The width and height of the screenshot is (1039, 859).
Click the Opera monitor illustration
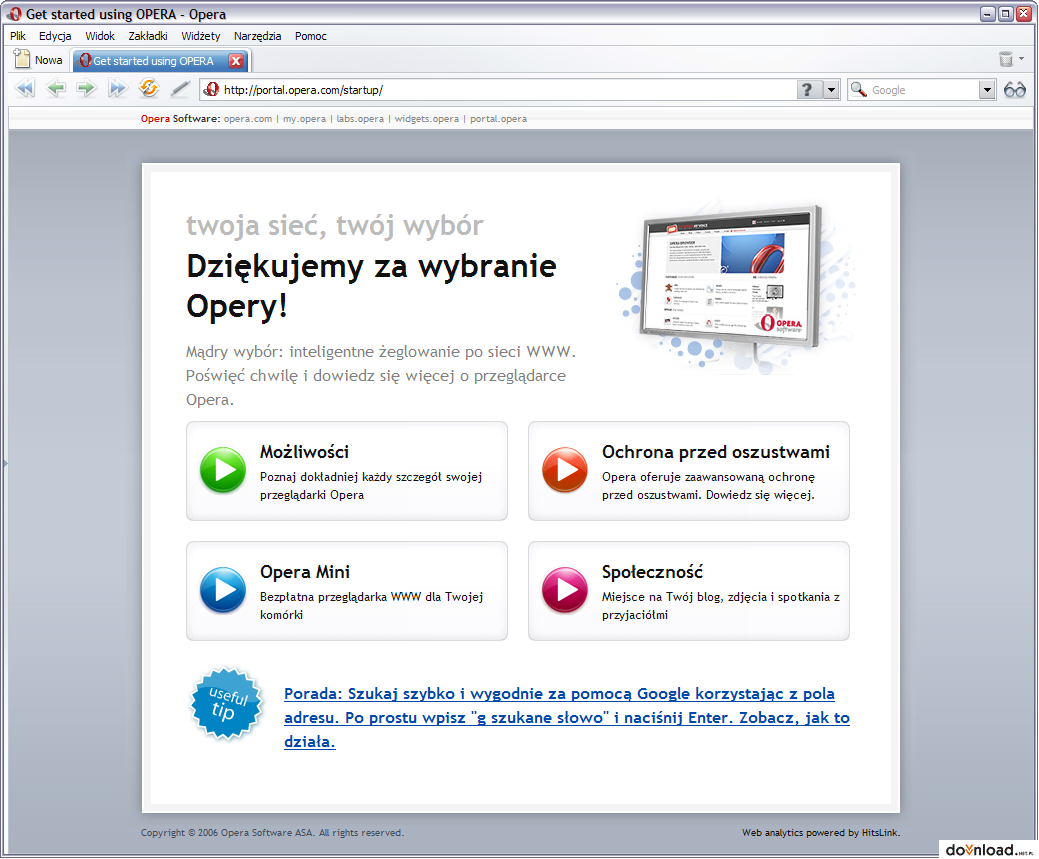pos(736,285)
